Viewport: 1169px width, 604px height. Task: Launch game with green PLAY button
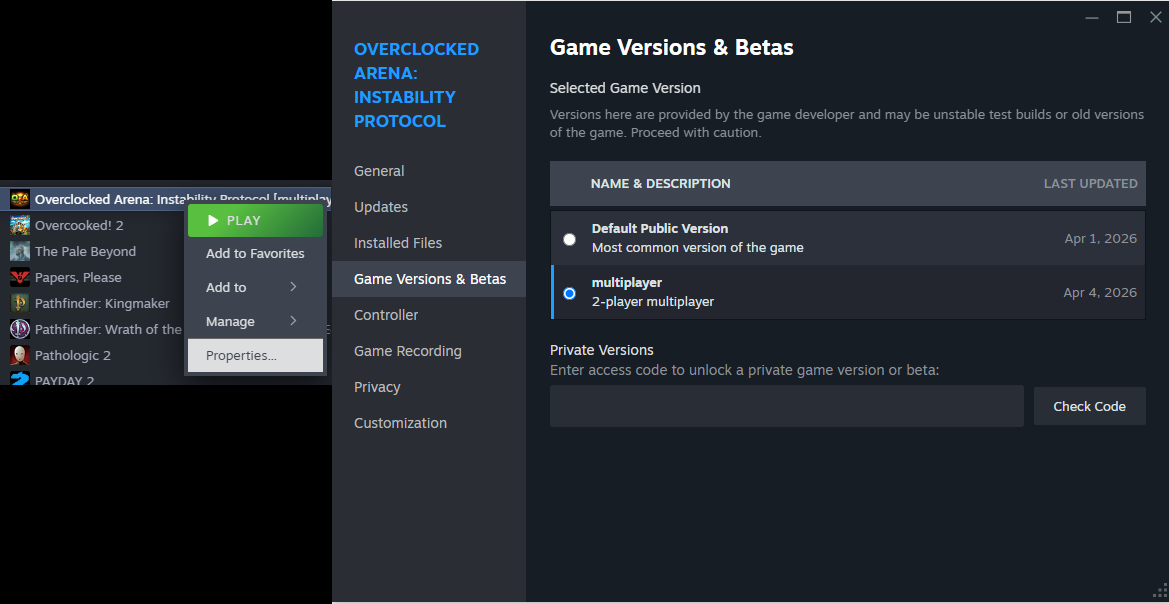(255, 221)
